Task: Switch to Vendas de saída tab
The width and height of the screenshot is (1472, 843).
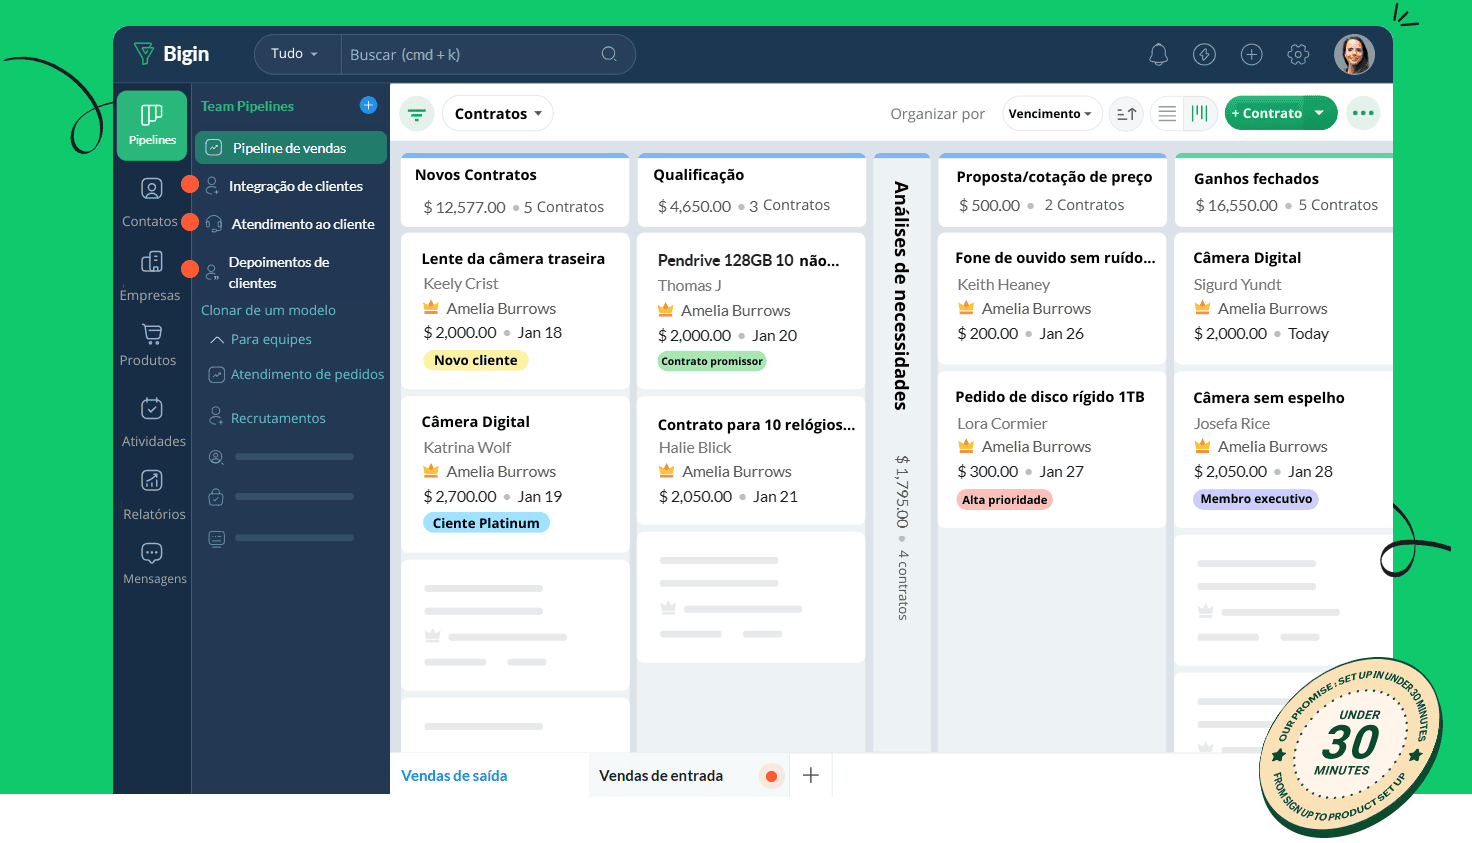Action: pos(454,776)
